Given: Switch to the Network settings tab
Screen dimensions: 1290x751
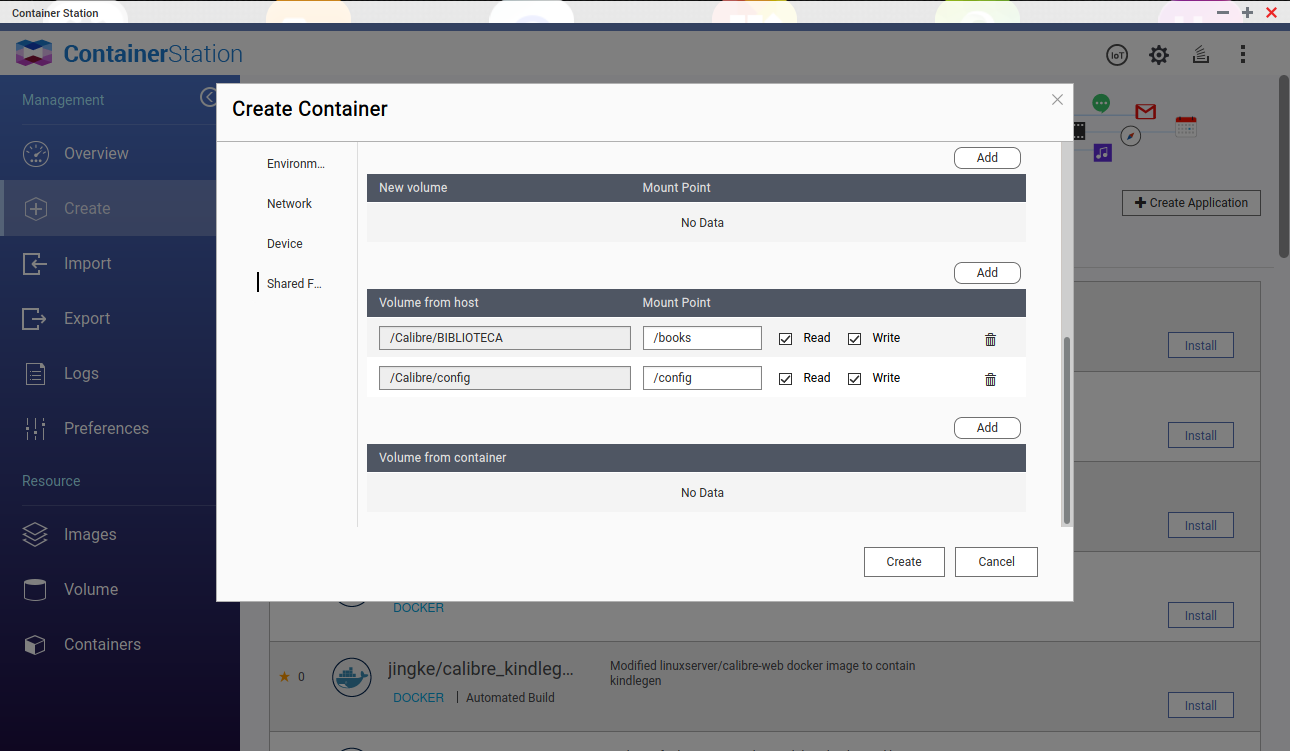Looking at the screenshot, I should pyautogui.click(x=289, y=204).
